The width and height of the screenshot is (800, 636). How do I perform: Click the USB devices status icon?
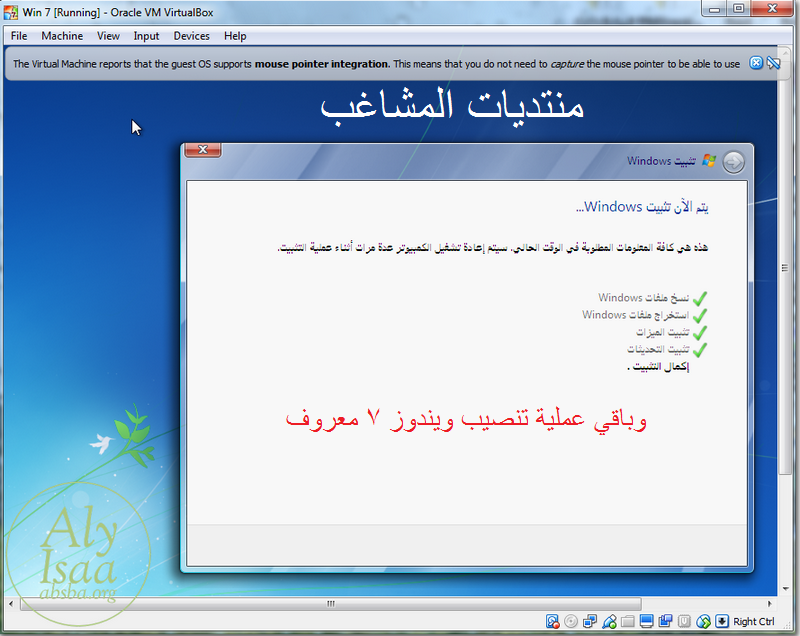[607, 622]
